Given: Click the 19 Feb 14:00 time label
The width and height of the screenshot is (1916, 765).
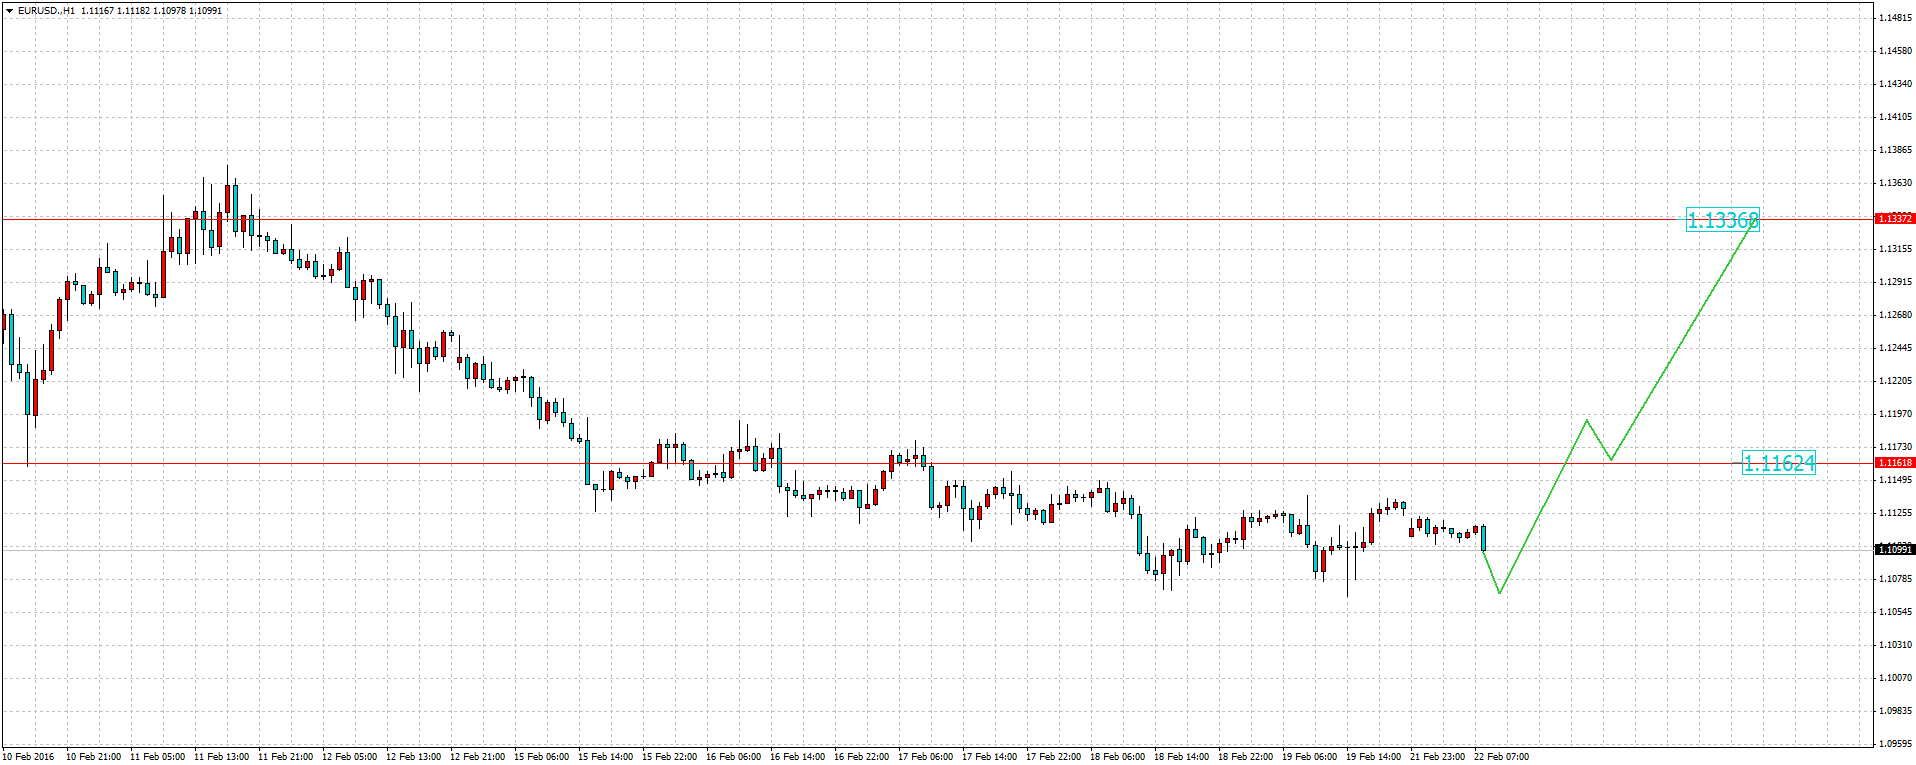Looking at the screenshot, I should point(1373,757).
